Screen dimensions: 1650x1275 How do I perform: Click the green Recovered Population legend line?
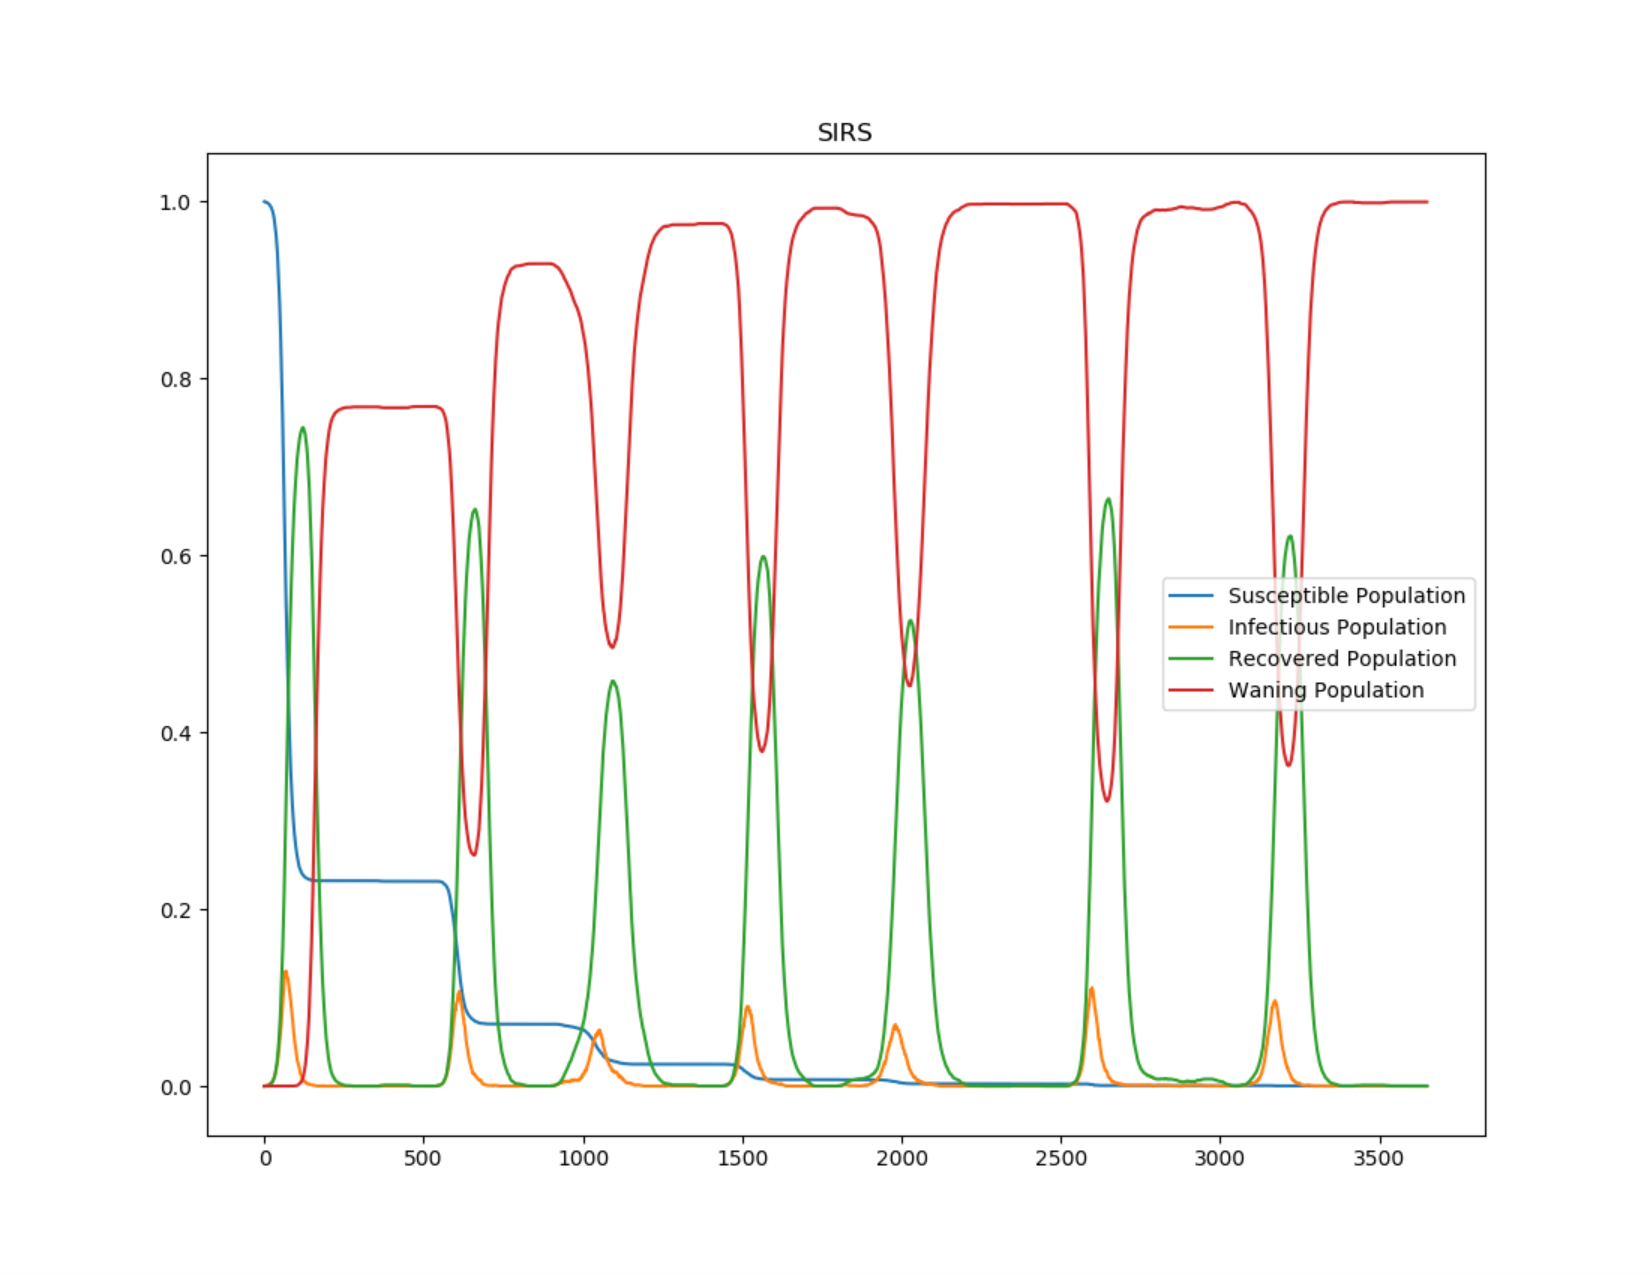(x=1190, y=659)
